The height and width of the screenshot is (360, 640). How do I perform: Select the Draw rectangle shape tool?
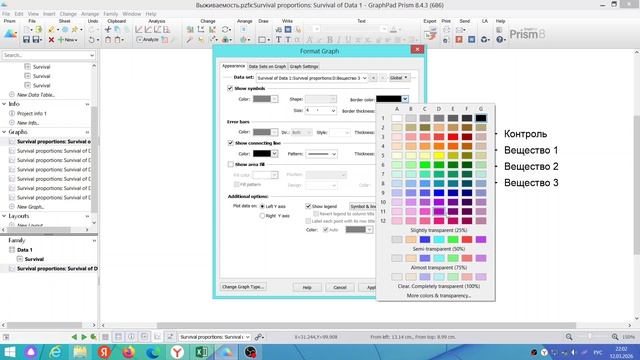[262, 40]
